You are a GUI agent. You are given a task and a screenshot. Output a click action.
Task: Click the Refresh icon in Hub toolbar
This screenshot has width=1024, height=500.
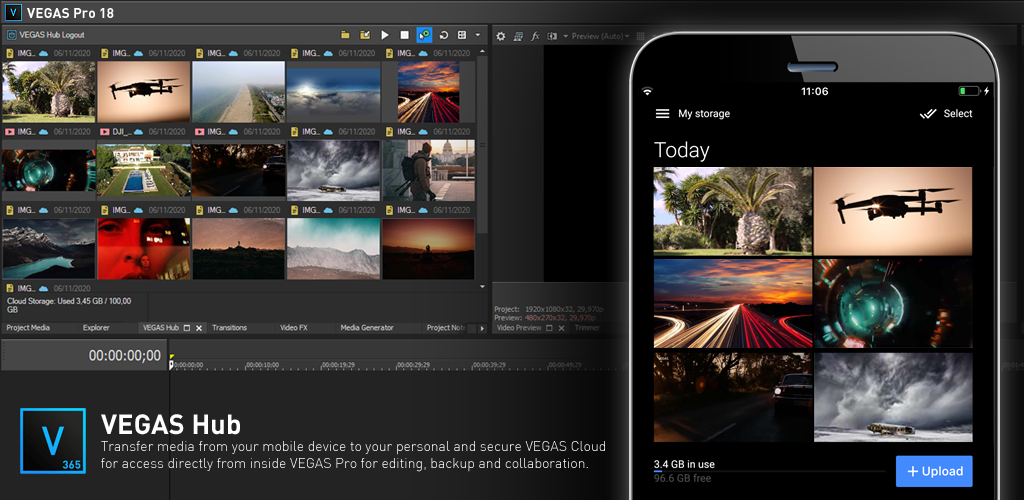443,35
